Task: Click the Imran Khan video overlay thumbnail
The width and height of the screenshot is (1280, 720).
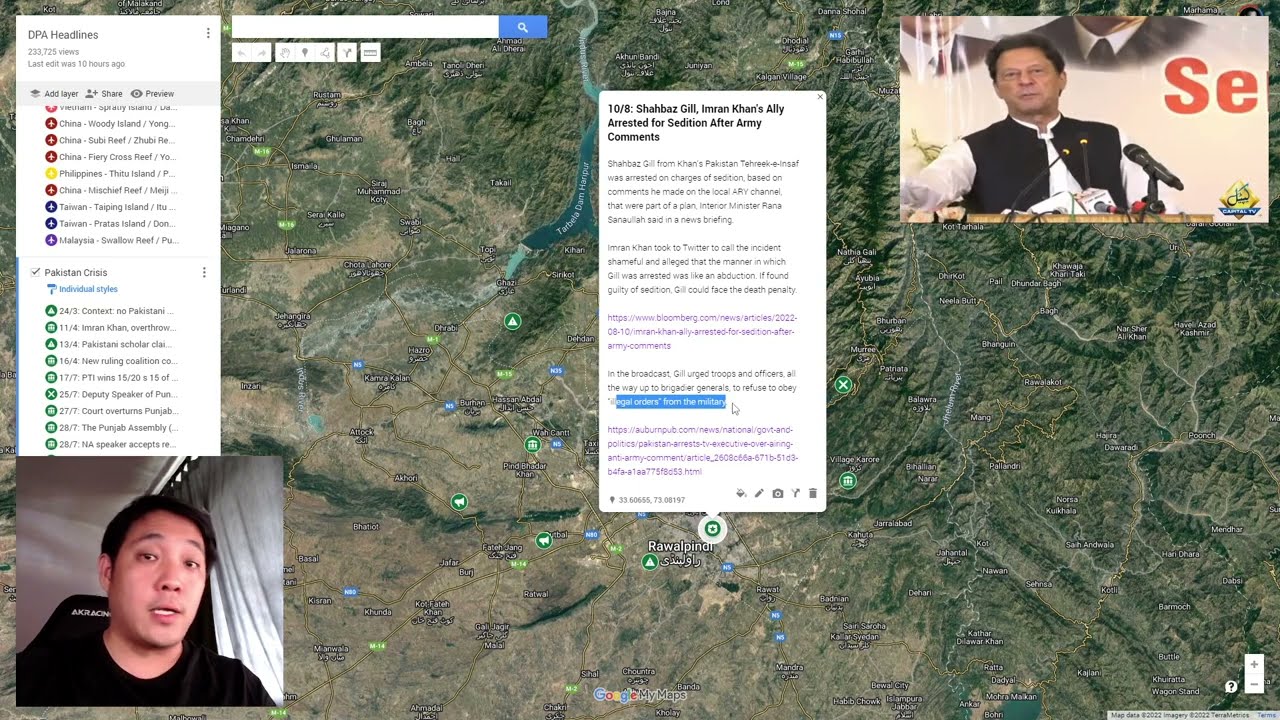Action: coord(1084,118)
